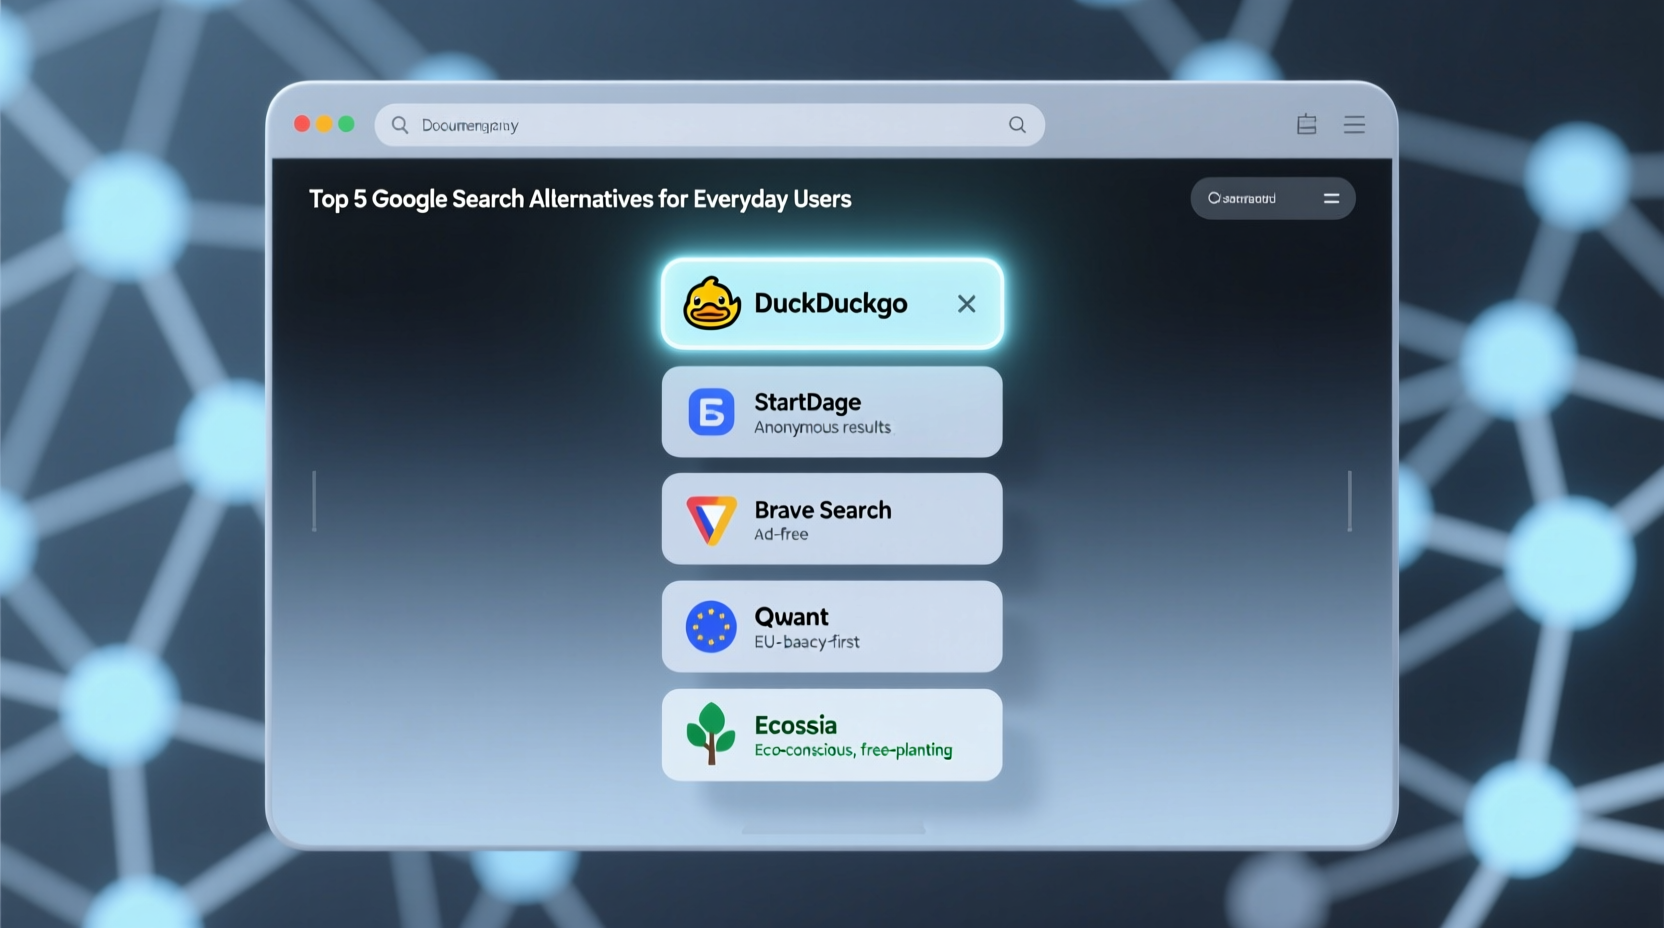Screen dimensions: 1664x928
Task: Click the 'EU-baacy-first' subtitle
Action: 806,642
